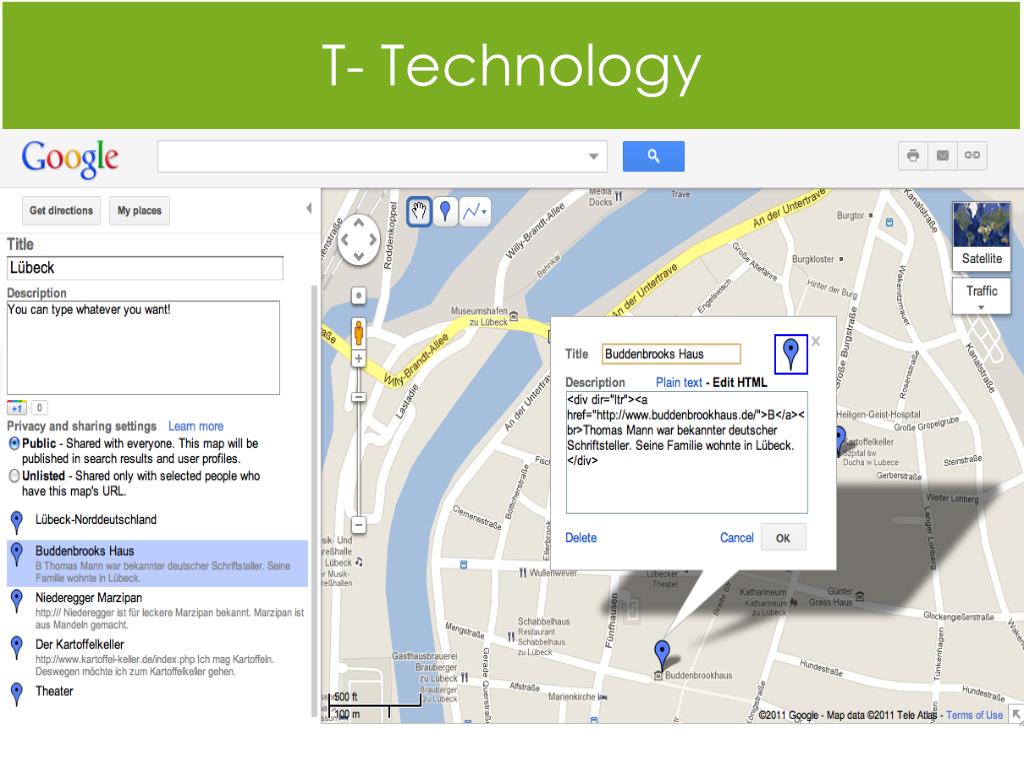Click the Der Kartoffelkeller list pin icon
This screenshot has height=768, width=1024.
(x=17, y=647)
